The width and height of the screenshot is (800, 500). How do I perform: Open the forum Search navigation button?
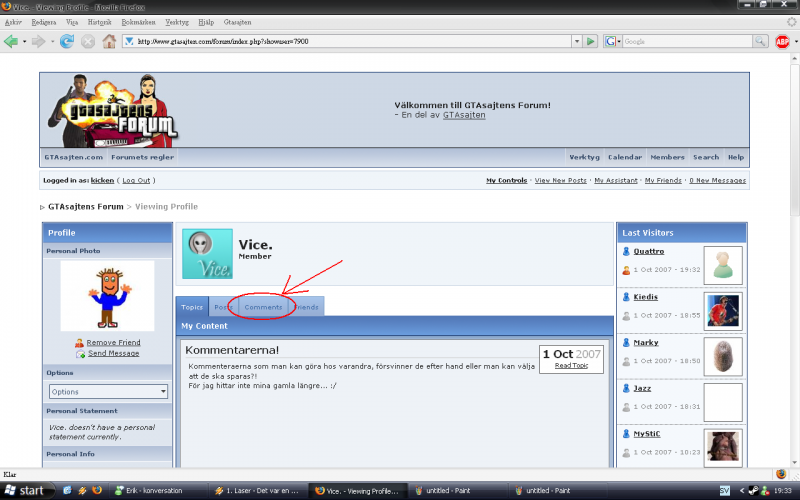706,157
